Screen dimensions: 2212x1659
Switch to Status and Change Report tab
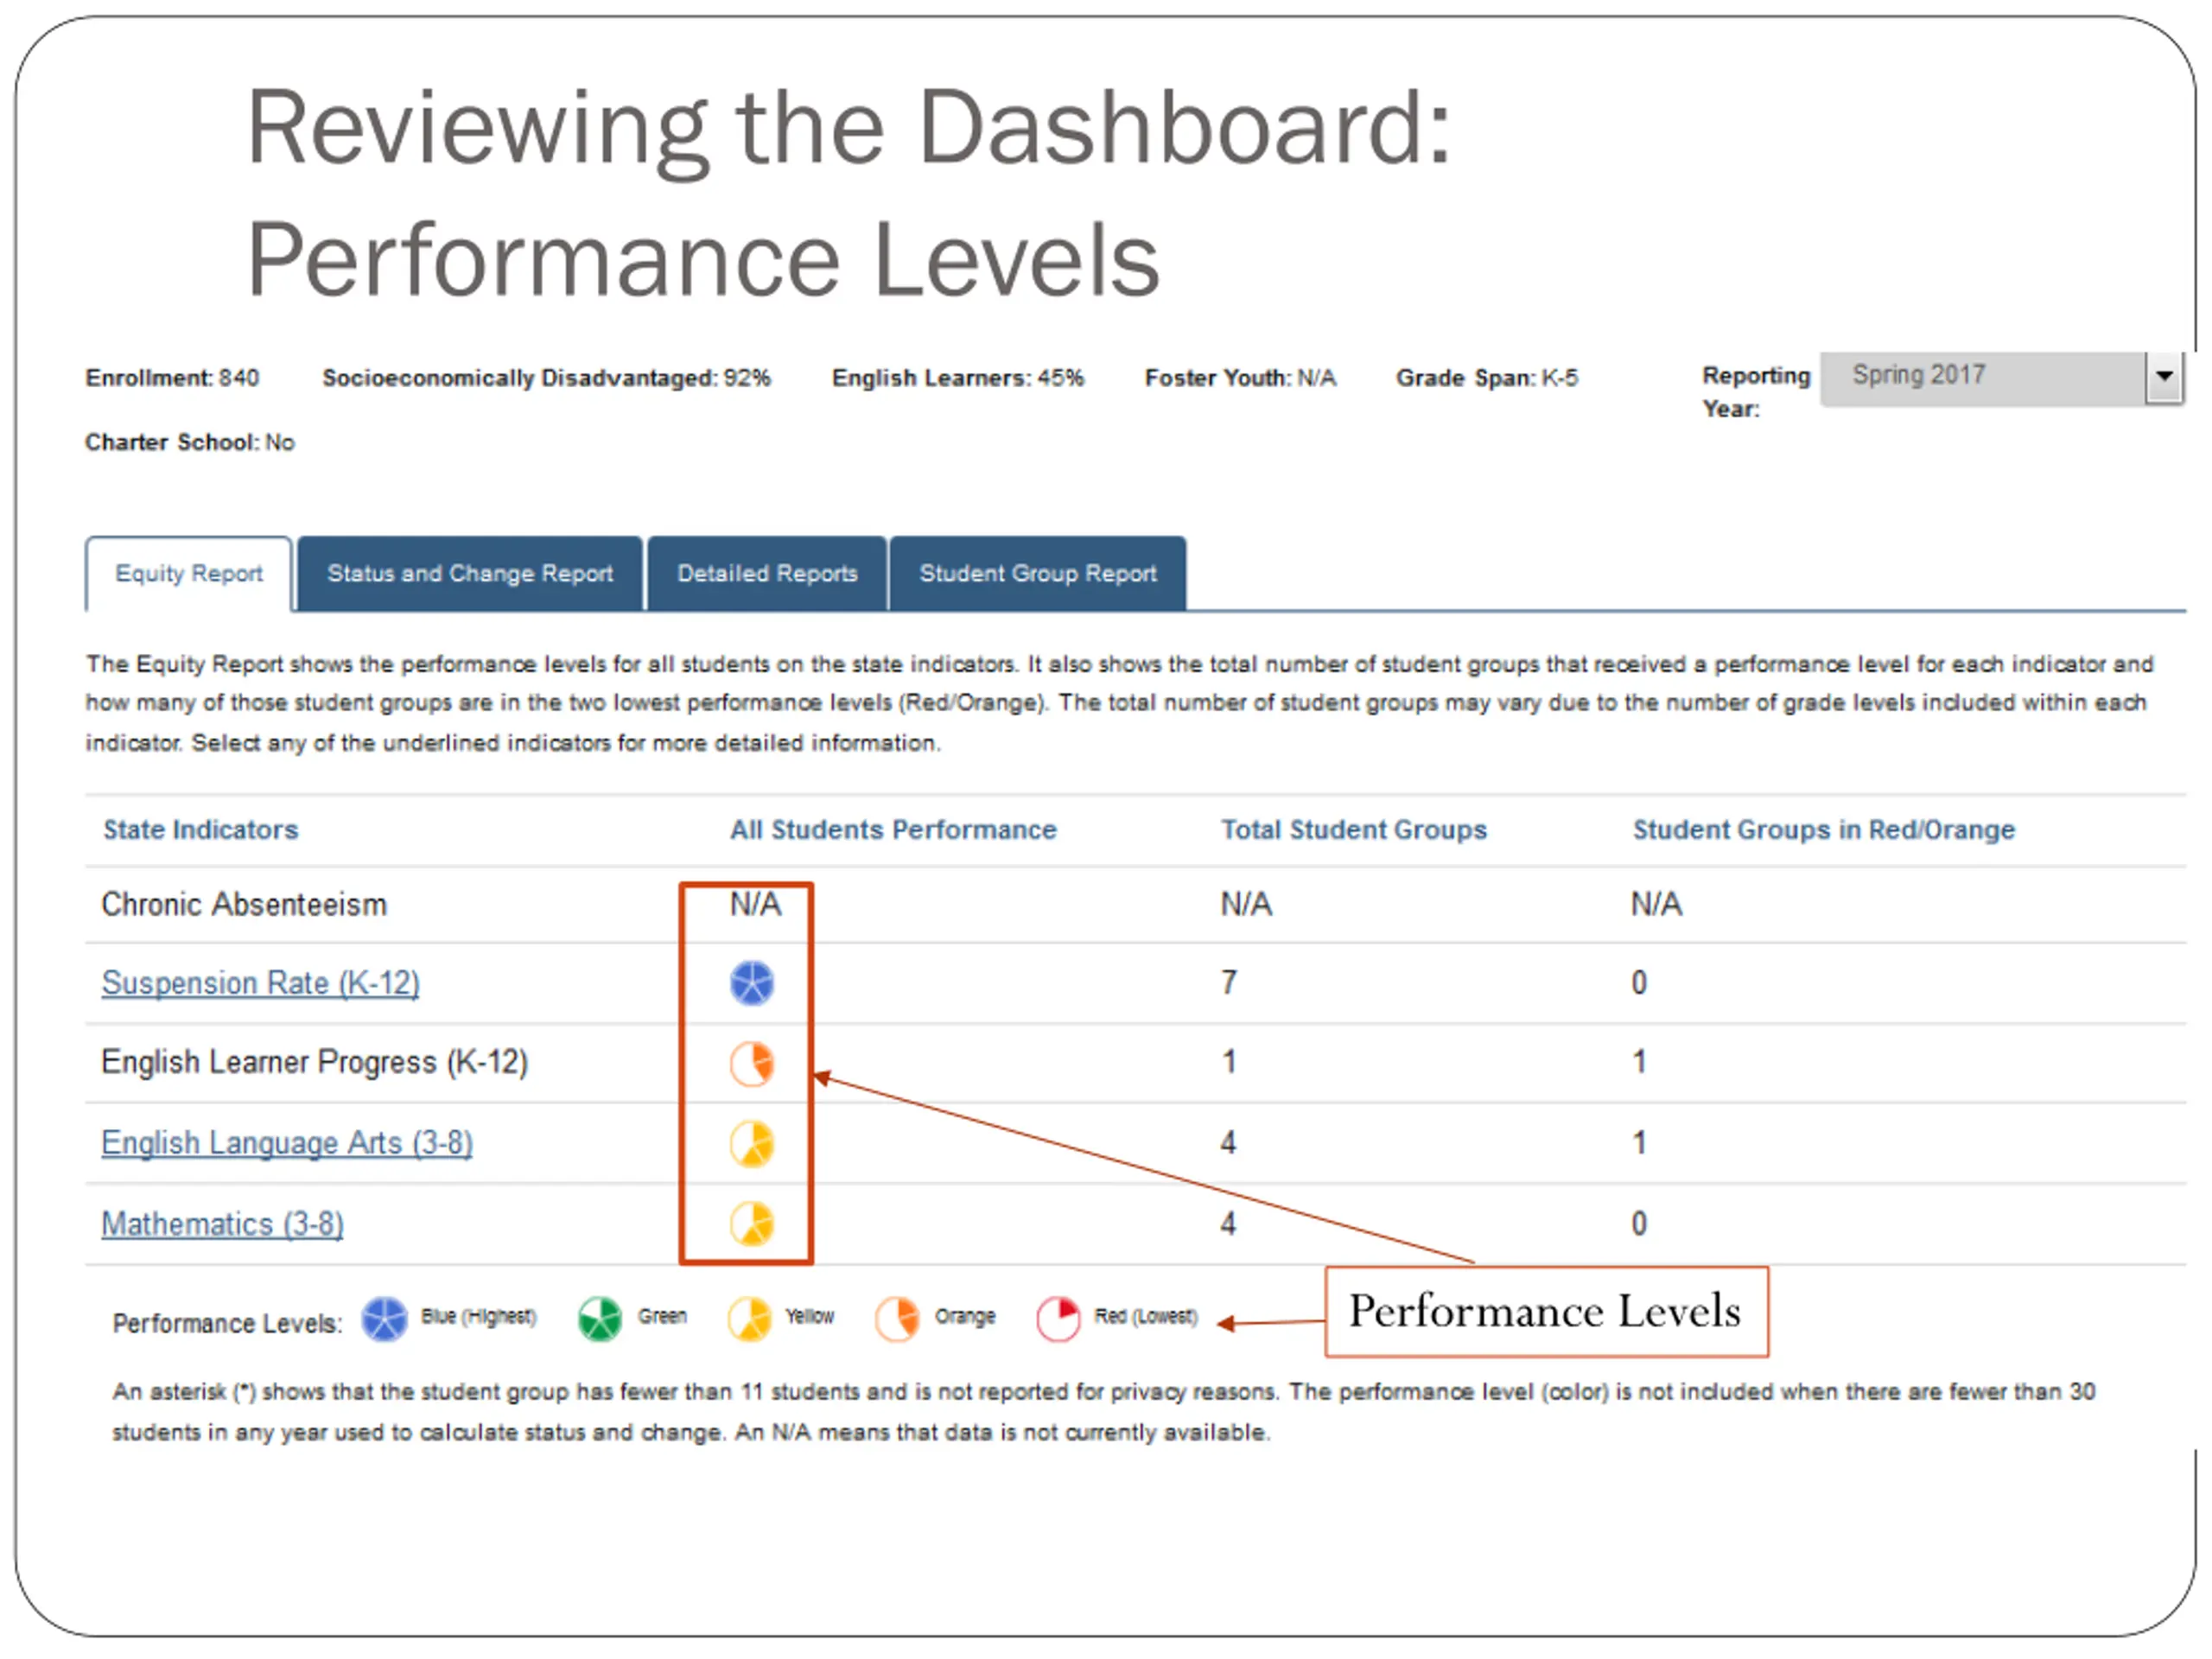pos(470,574)
